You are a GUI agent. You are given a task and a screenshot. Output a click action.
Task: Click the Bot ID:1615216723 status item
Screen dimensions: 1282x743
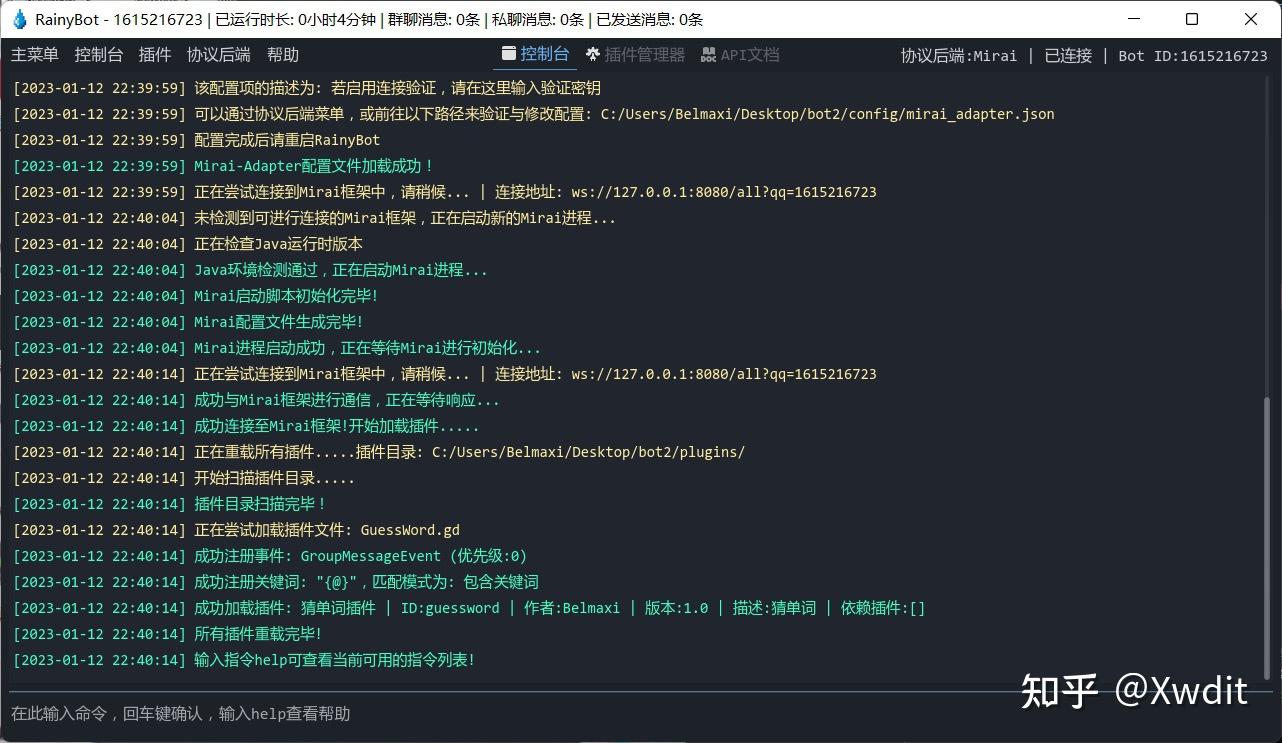coord(1193,54)
